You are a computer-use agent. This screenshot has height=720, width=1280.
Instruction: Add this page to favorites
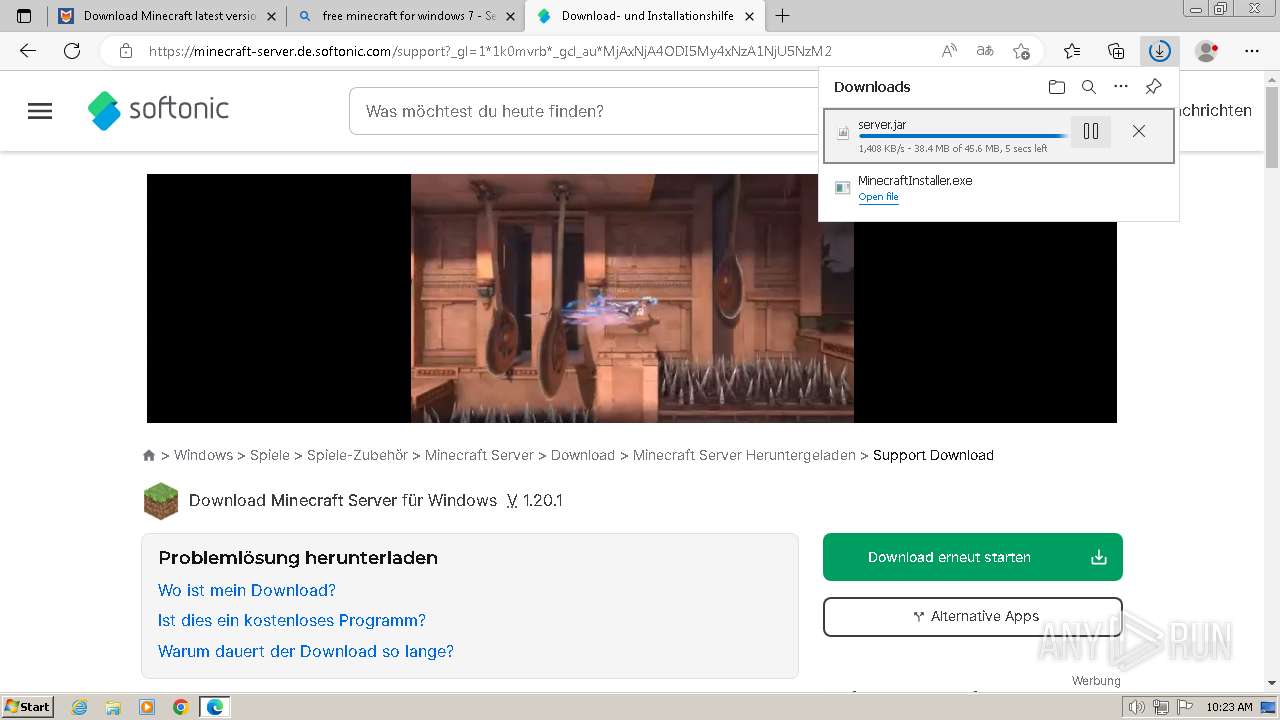[x=1021, y=51]
